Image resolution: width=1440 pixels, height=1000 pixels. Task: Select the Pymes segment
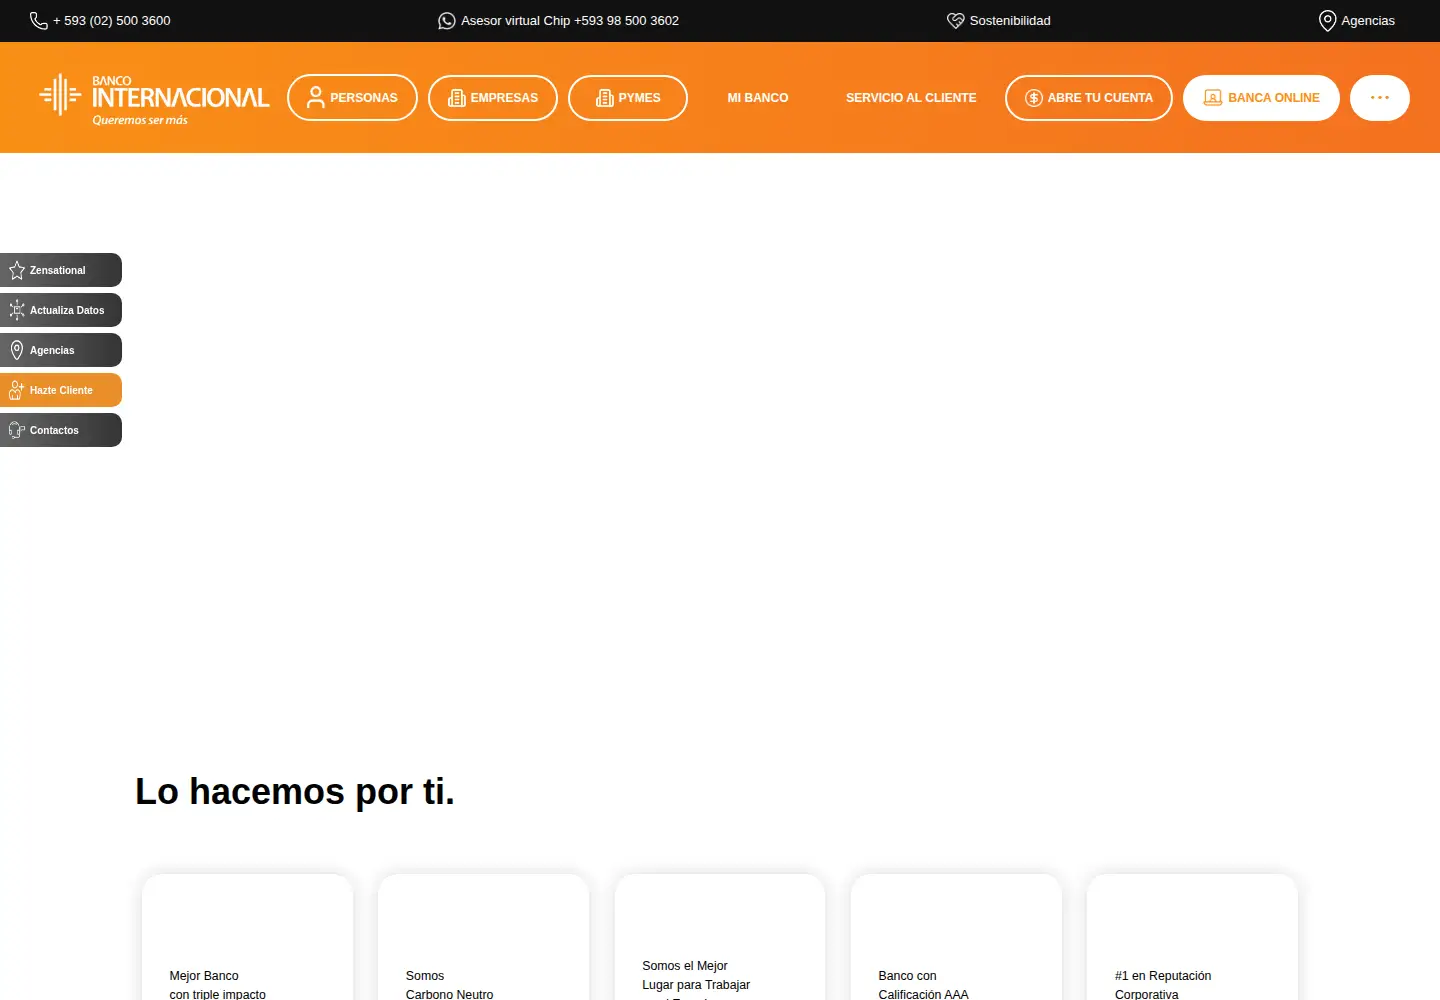[x=628, y=98]
